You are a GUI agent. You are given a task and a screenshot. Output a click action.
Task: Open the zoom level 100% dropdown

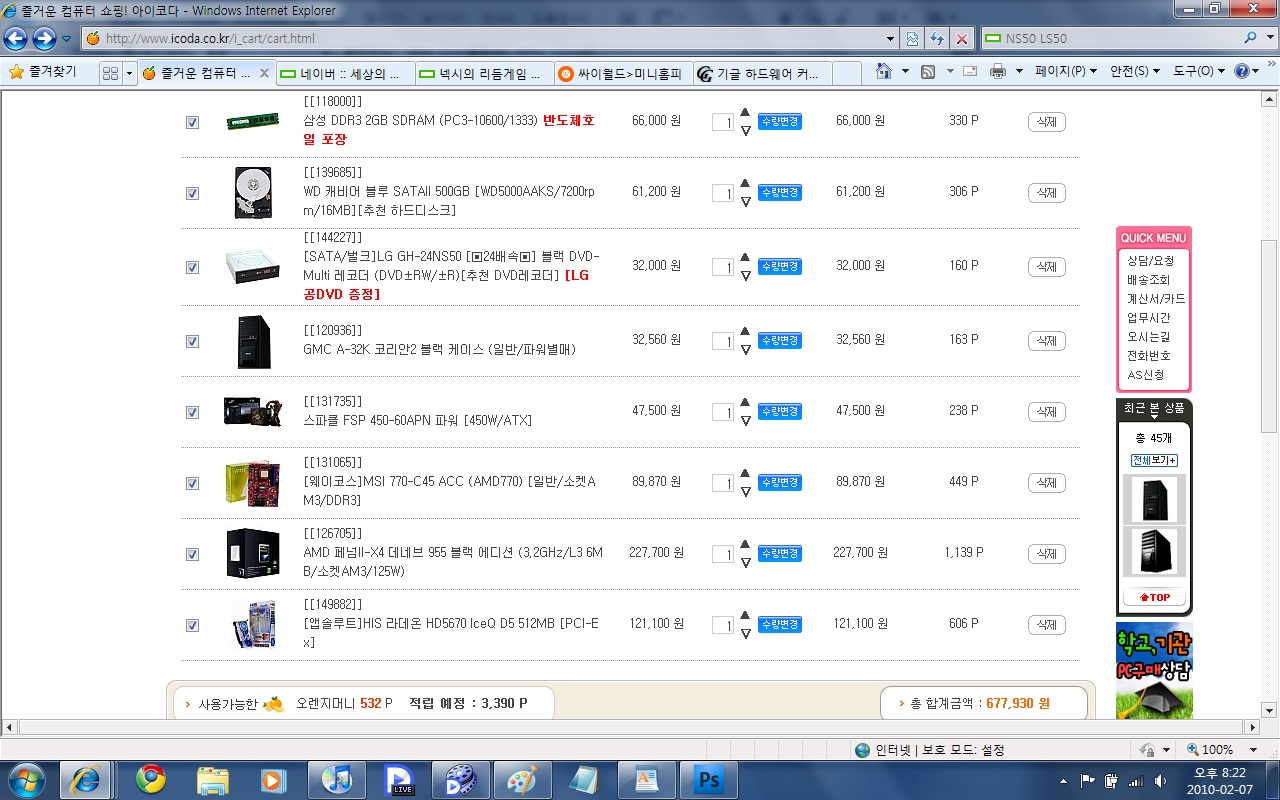(1253, 750)
